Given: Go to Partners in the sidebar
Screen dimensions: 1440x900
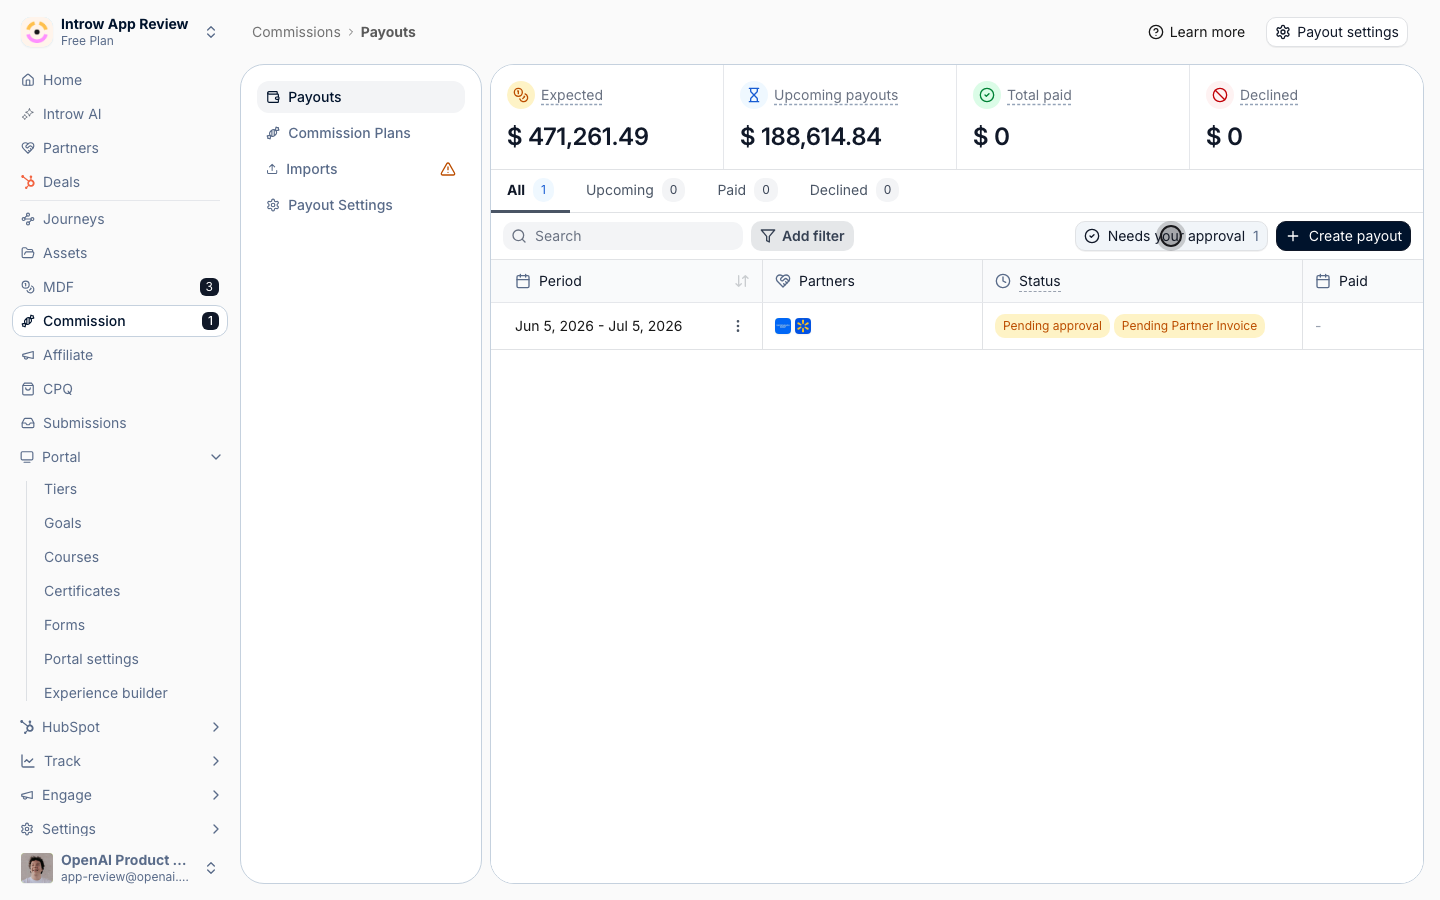Looking at the screenshot, I should [x=120, y=148].
